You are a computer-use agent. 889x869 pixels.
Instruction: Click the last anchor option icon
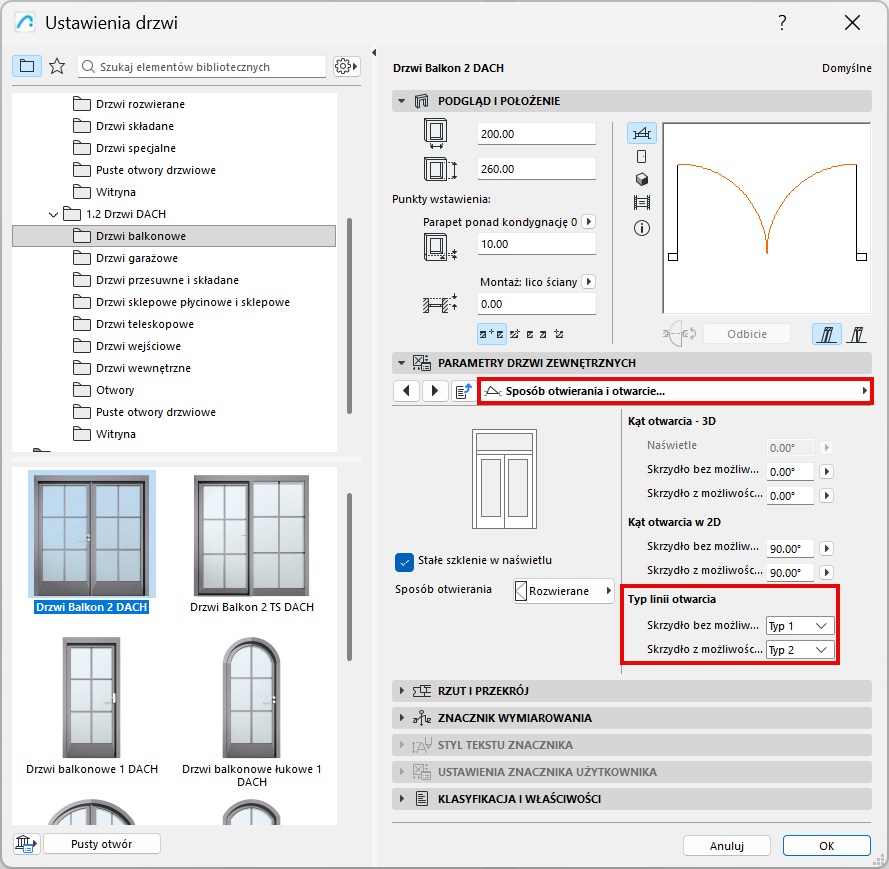[559, 334]
